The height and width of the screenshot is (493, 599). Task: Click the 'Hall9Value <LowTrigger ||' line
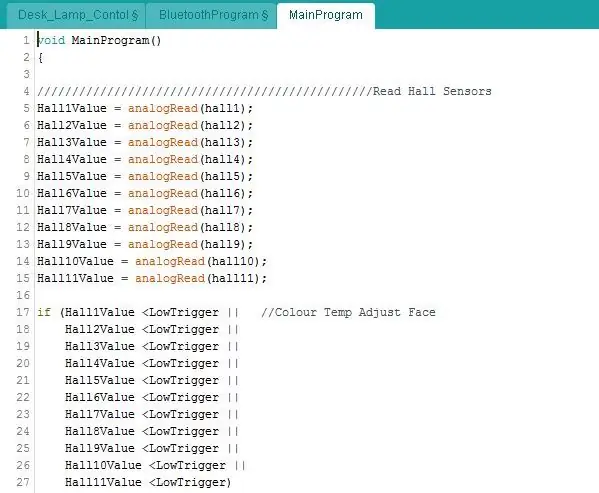click(152, 448)
